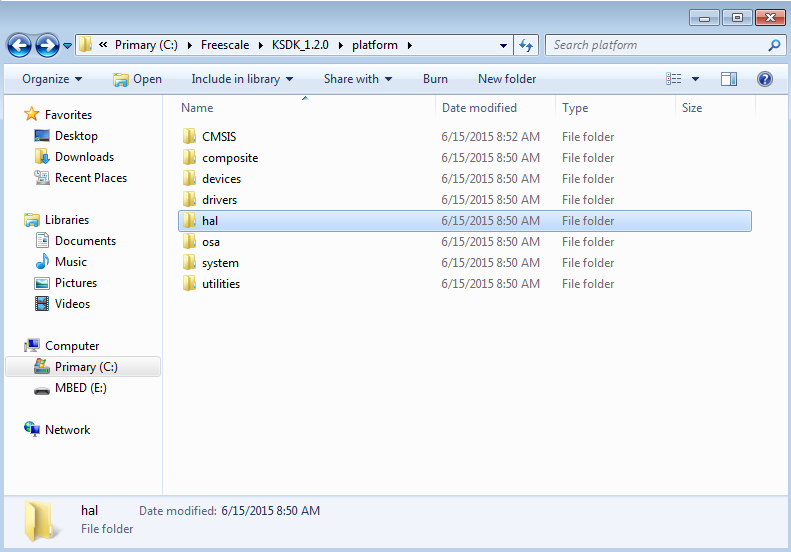
Task: Click the refresh button beside address bar
Action: click(527, 45)
